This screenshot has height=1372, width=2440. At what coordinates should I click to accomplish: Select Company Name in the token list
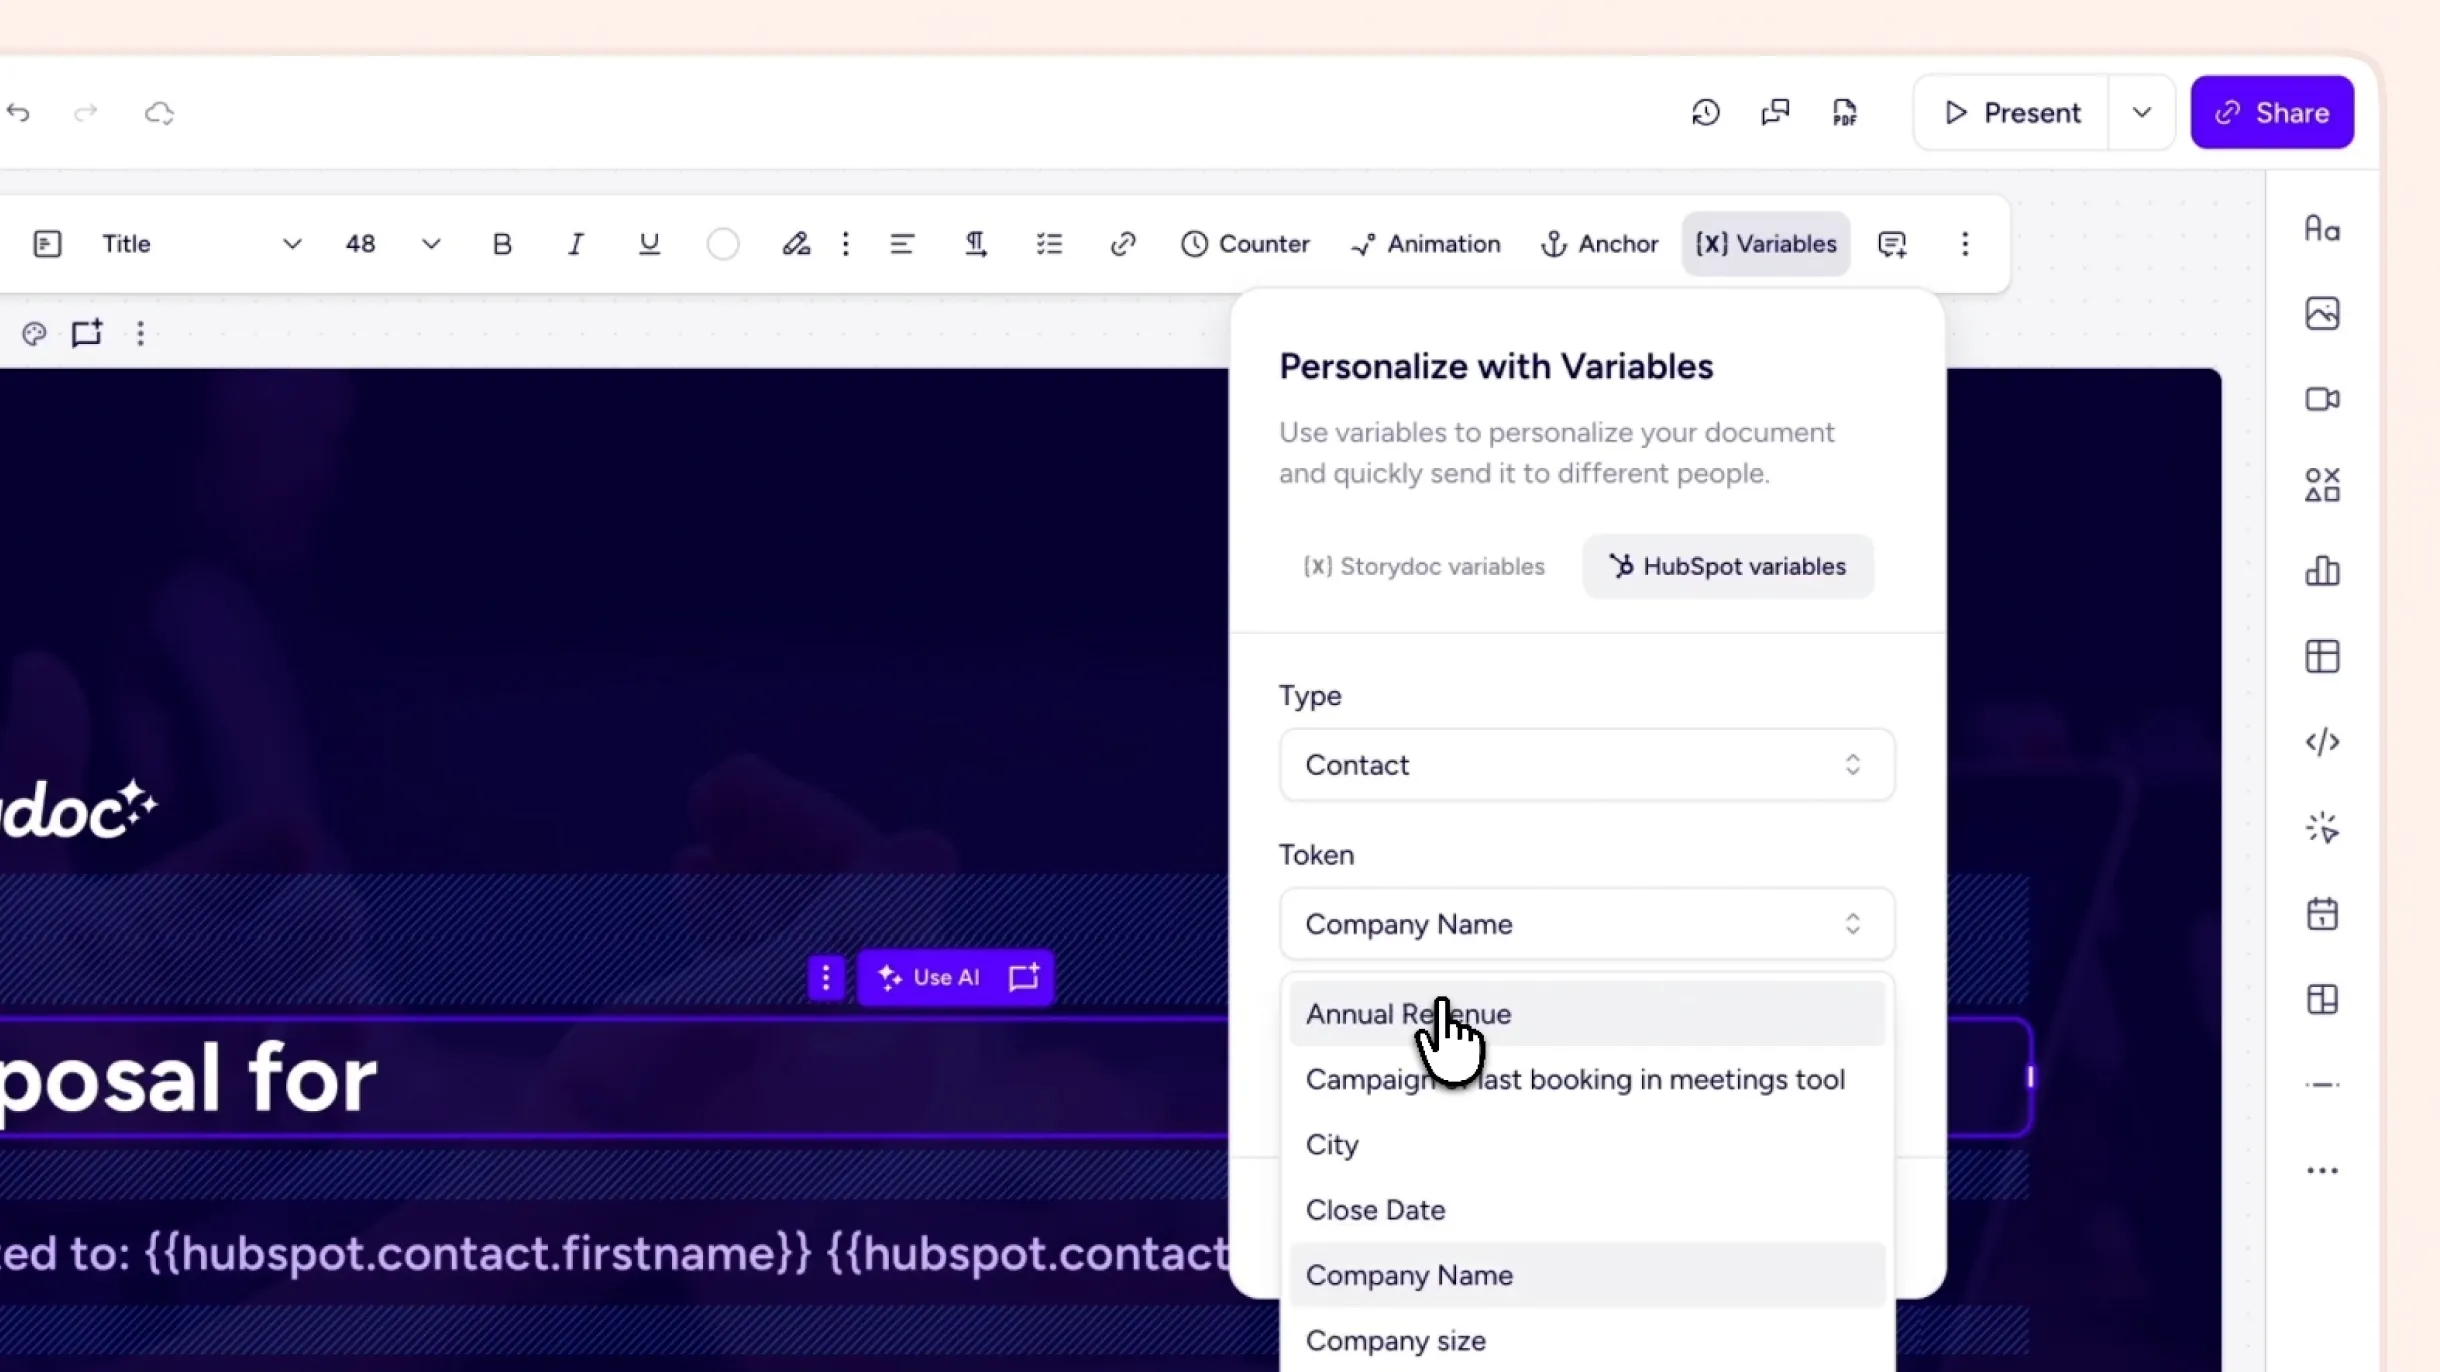1587,1275
